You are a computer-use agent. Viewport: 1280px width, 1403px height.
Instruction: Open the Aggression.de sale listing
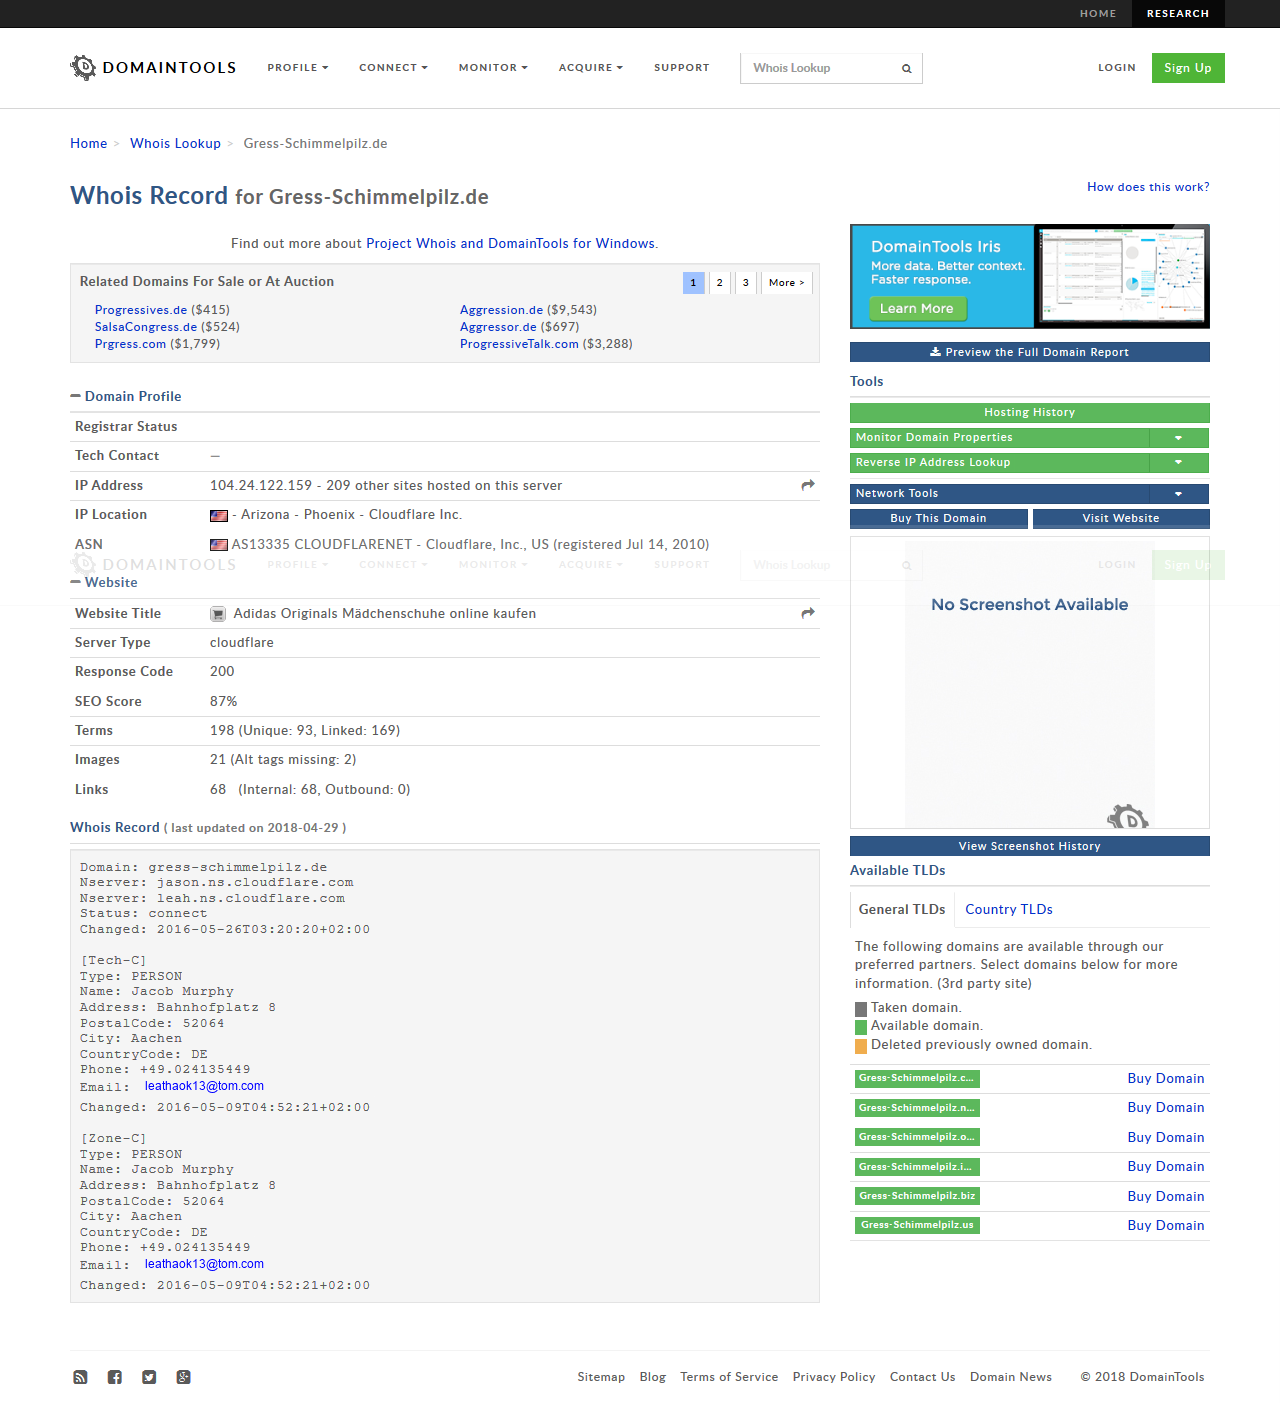pyautogui.click(x=501, y=310)
